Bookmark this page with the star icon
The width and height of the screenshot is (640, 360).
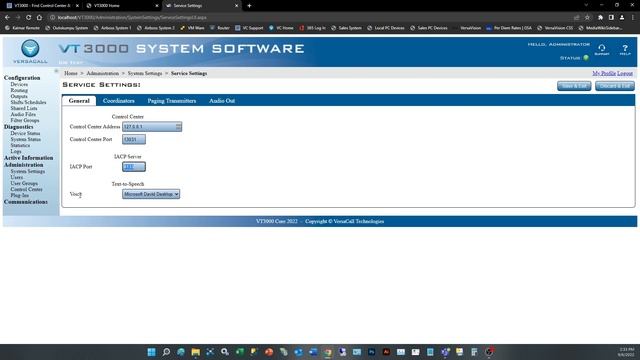click(x=587, y=18)
